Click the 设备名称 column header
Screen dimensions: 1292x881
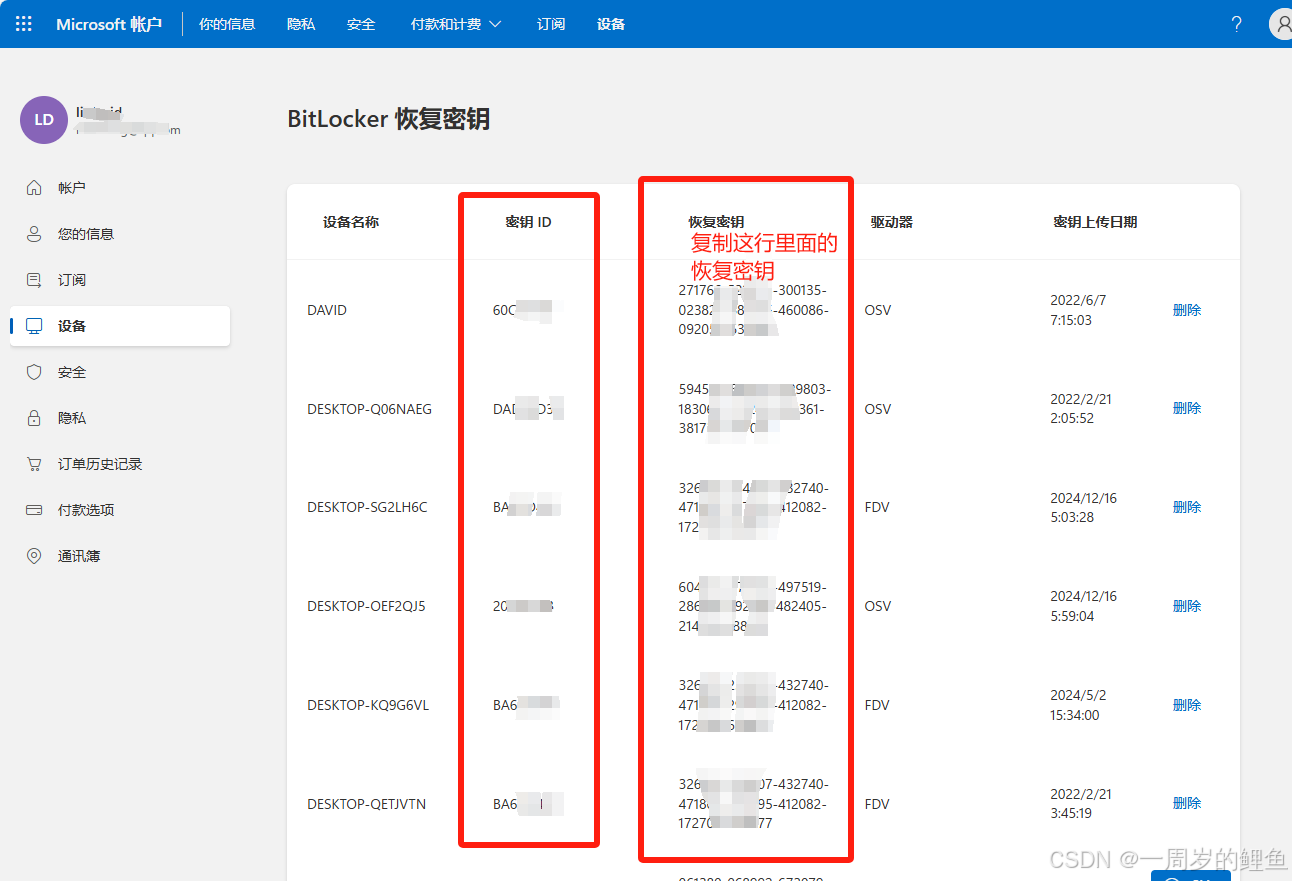tap(351, 222)
